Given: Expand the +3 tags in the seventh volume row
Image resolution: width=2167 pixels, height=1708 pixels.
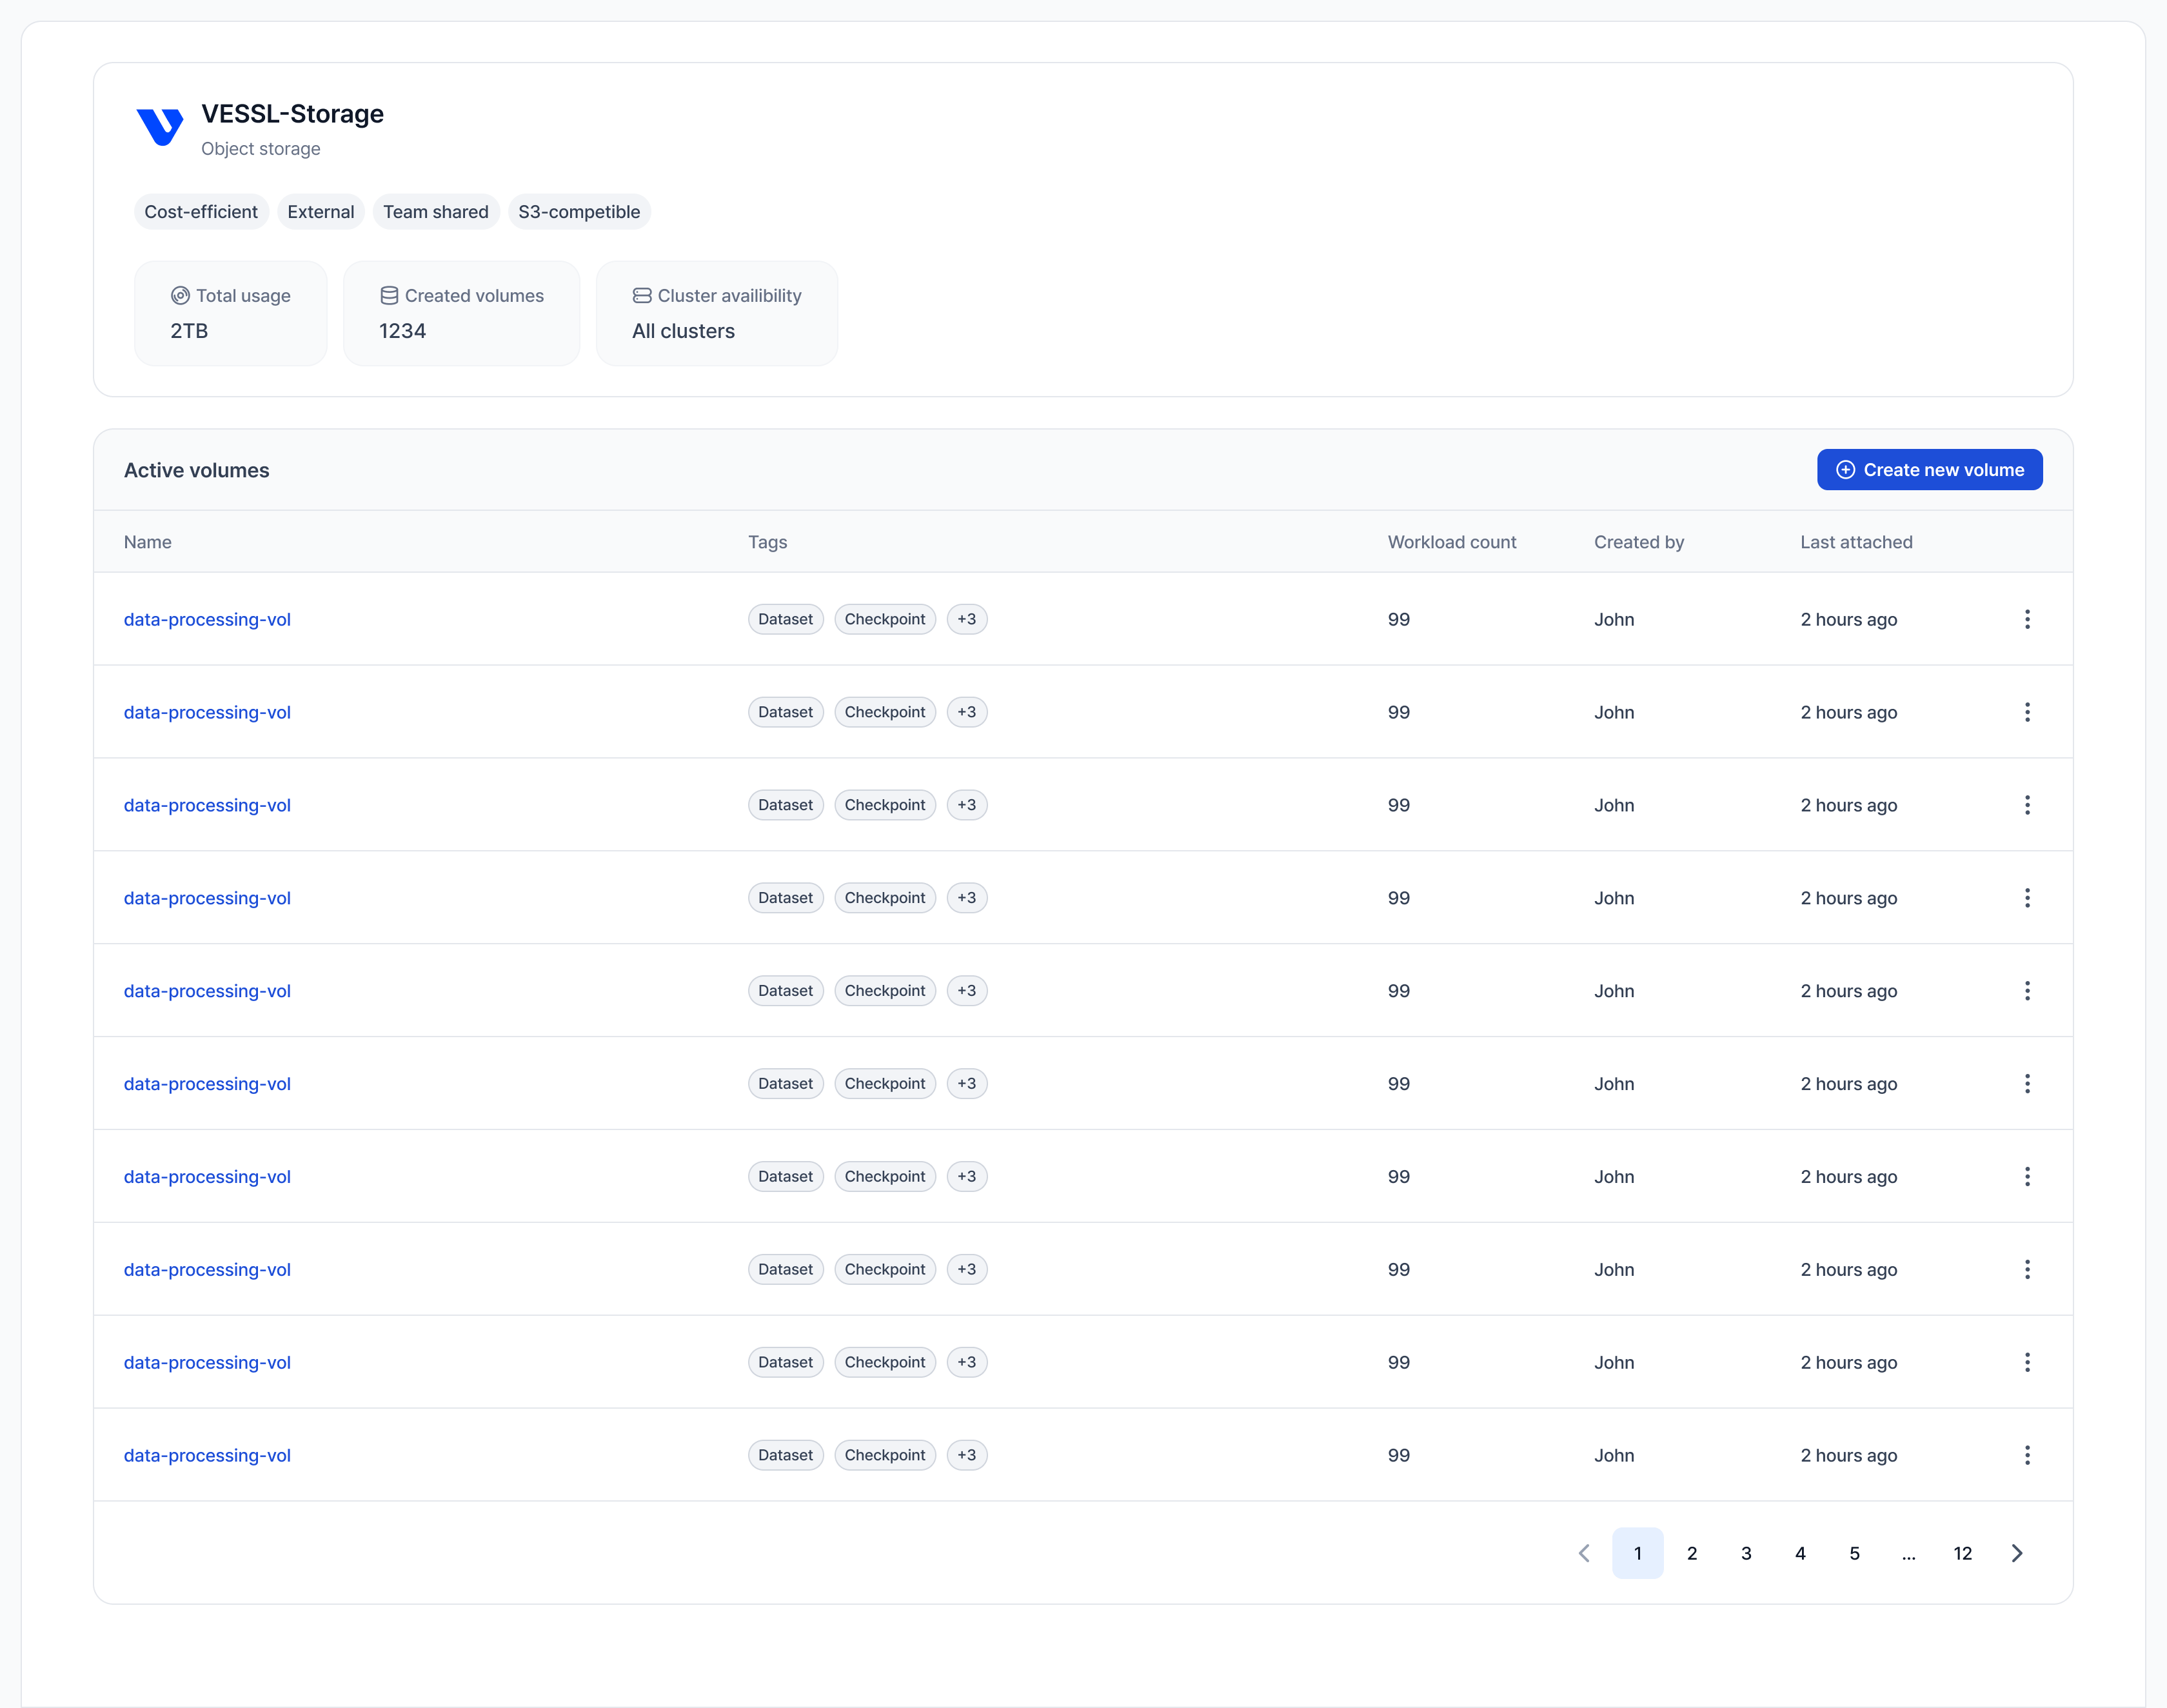Looking at the screenshot, I should pos(967,1177).
